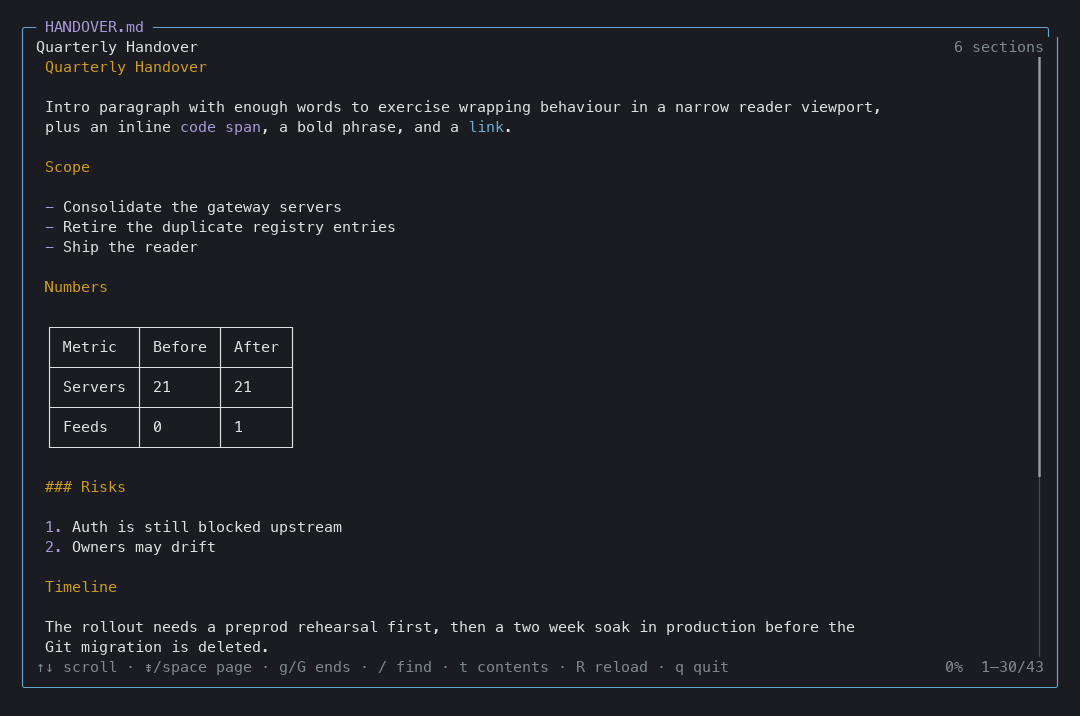This screenshot has width=1080, height=716.
Task: Click the Servers 'Before' value 21
Action: point(180,387)
